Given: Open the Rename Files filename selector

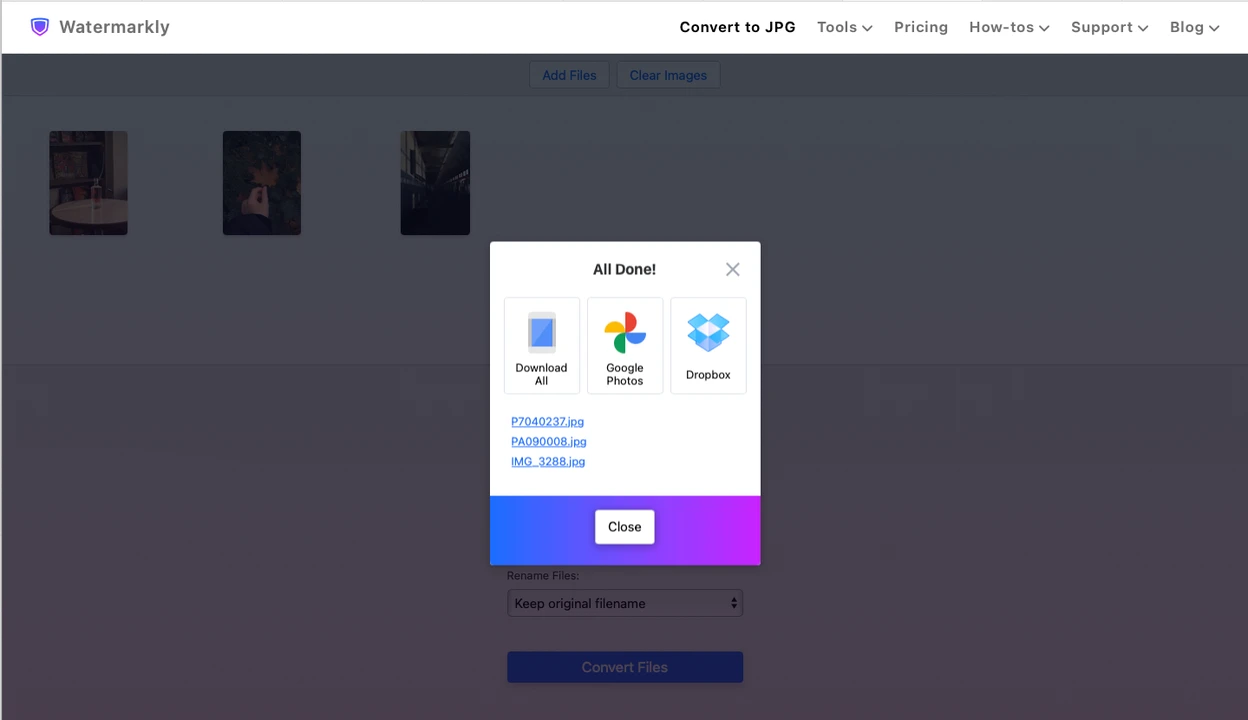Looking at the screenshot, I should [x=624, y=603].
